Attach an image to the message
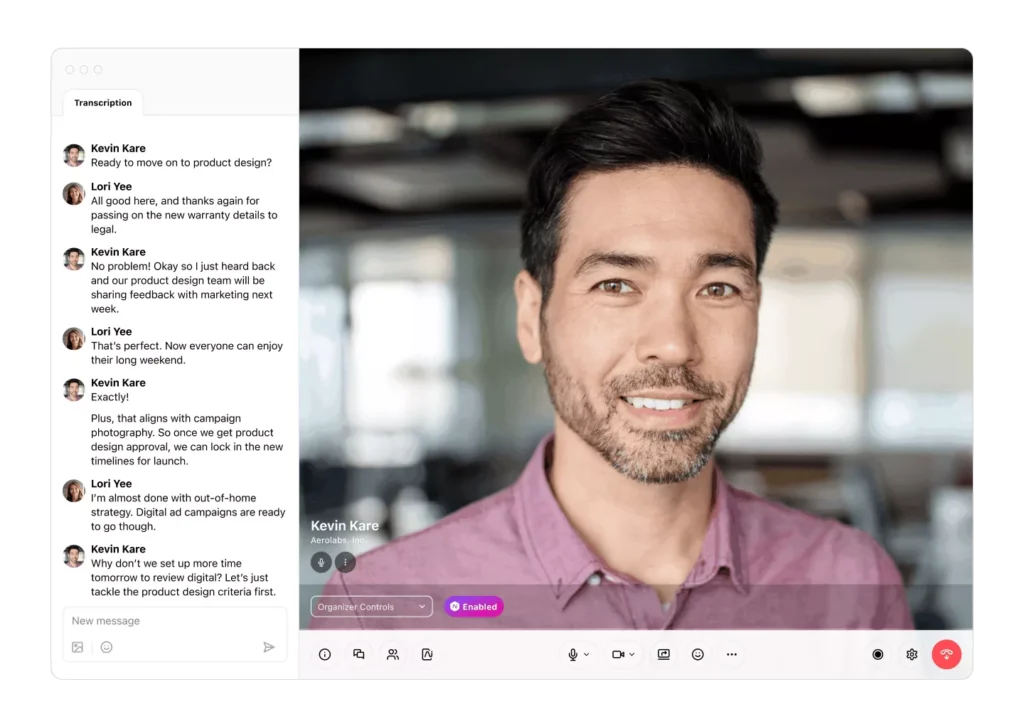 (x=78, y=647)
